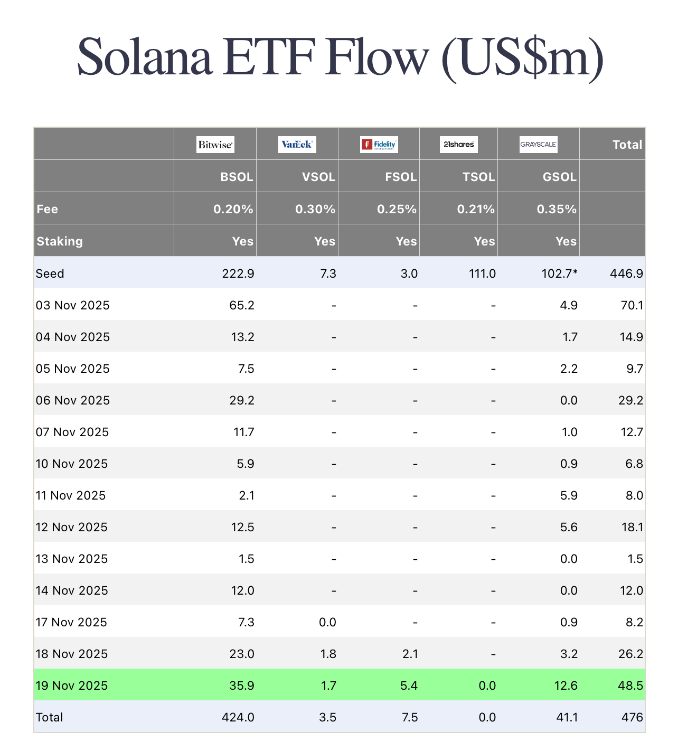Screen dimensions: 683x754
Task: Select the 03 Nov 2025 date cell
Action: pyautogui.click(x=72, y=305)
